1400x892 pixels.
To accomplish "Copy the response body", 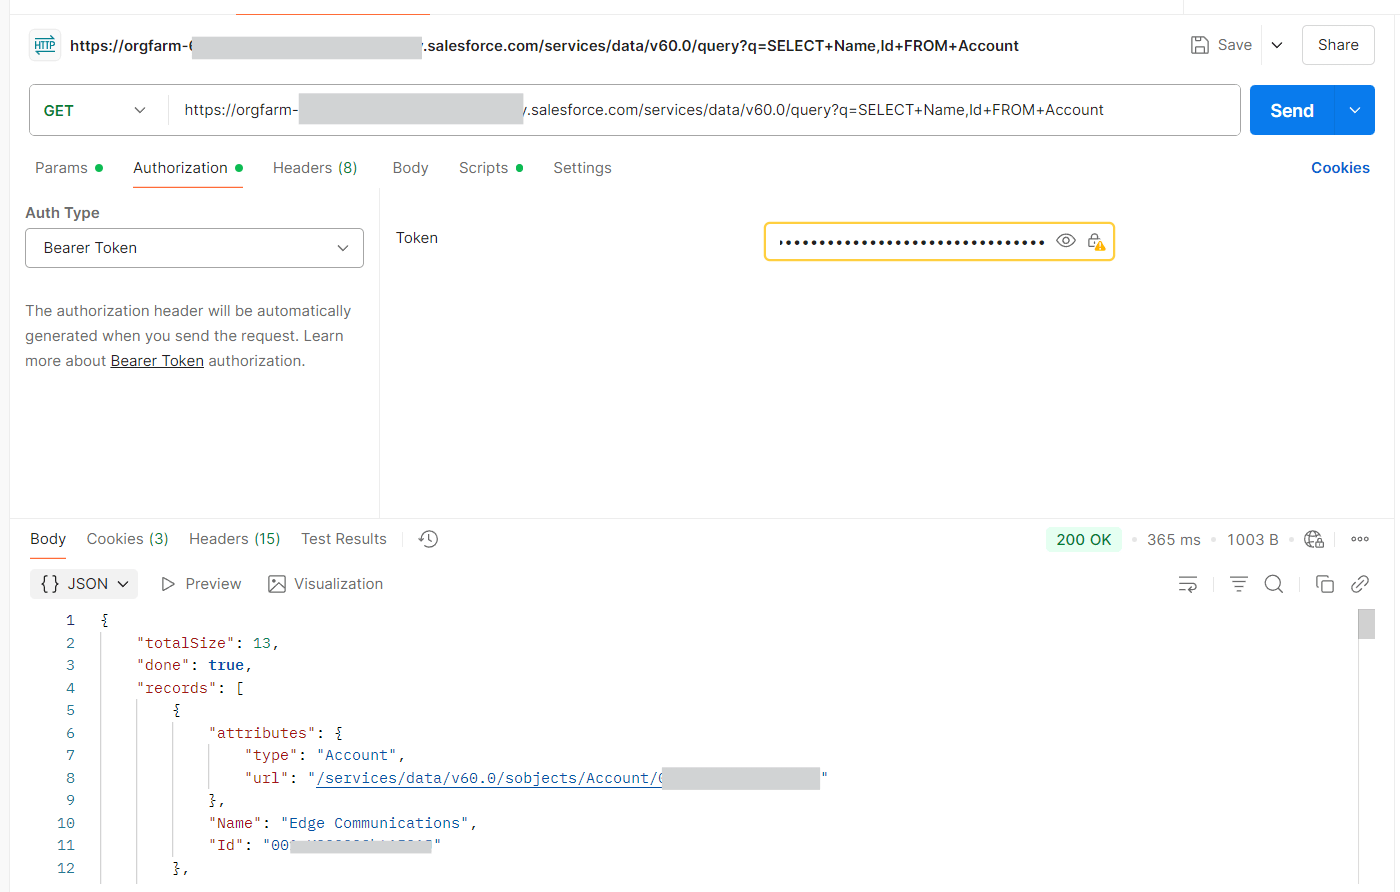I will [x=1324, y=583].
